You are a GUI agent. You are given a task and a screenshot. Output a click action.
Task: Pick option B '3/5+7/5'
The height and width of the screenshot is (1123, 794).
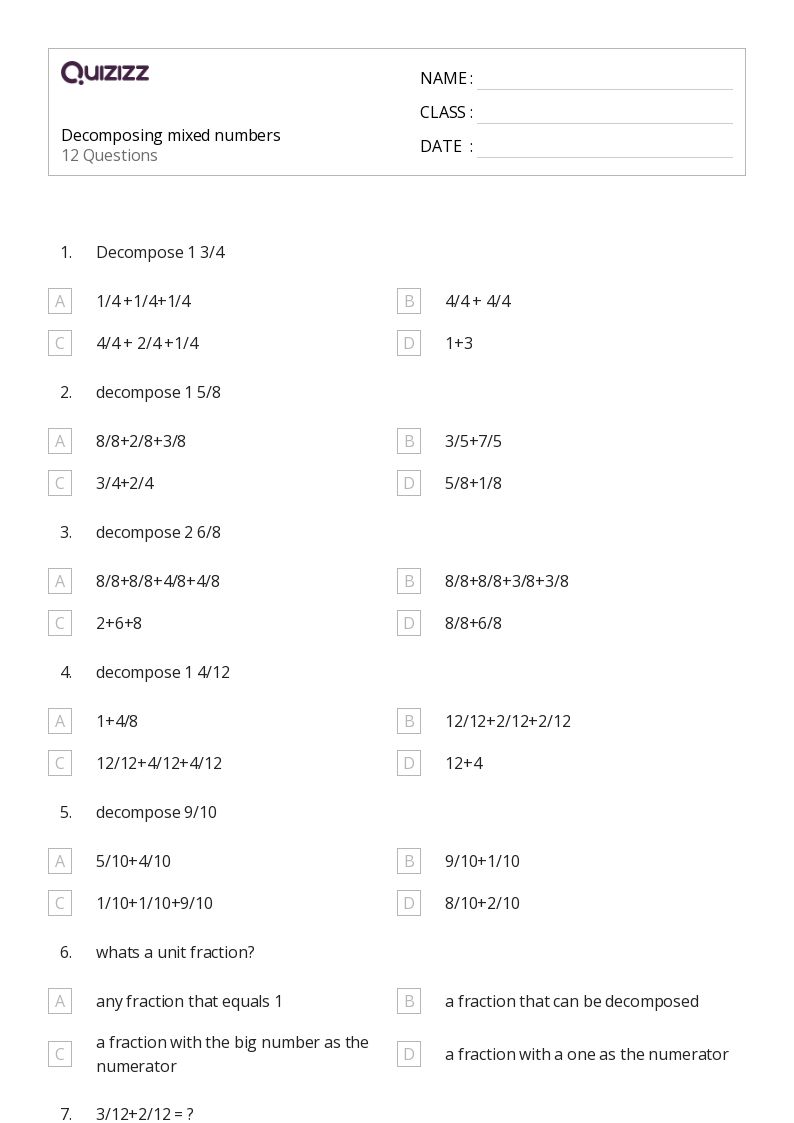tap(409, 441)
